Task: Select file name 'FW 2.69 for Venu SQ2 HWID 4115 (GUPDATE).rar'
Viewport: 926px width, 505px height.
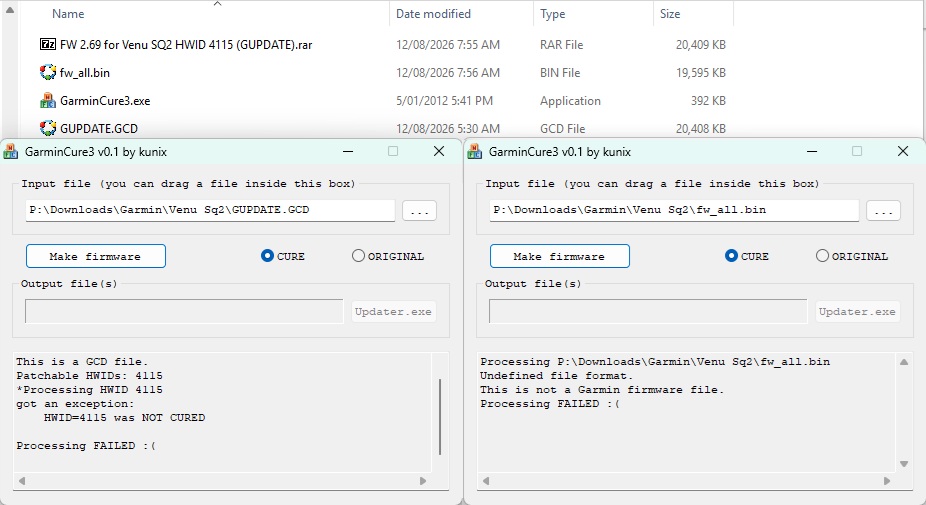Action: tap(185, 44)
